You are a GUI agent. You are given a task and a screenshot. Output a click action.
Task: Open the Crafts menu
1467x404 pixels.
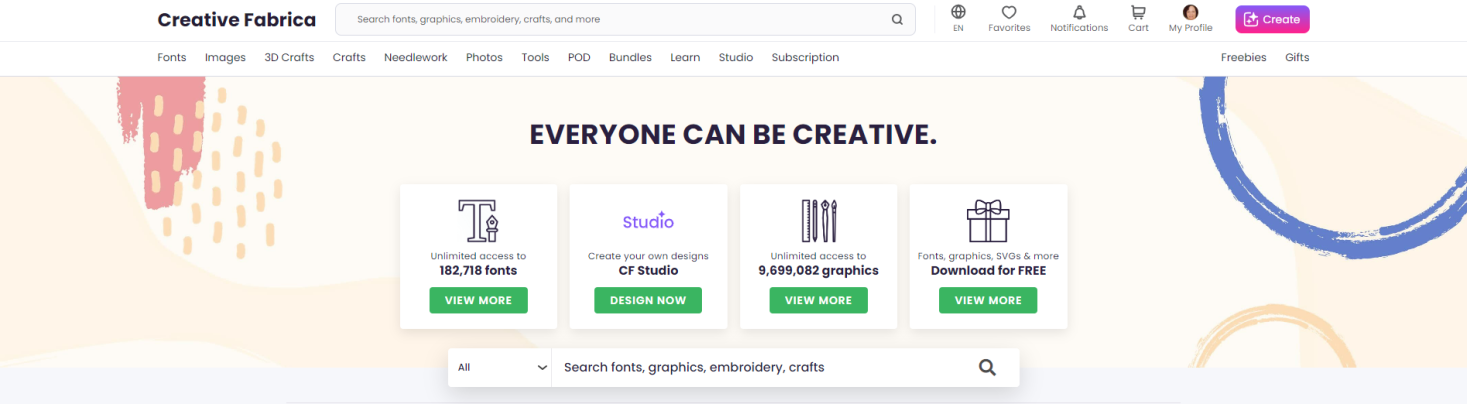coord(349,57)
